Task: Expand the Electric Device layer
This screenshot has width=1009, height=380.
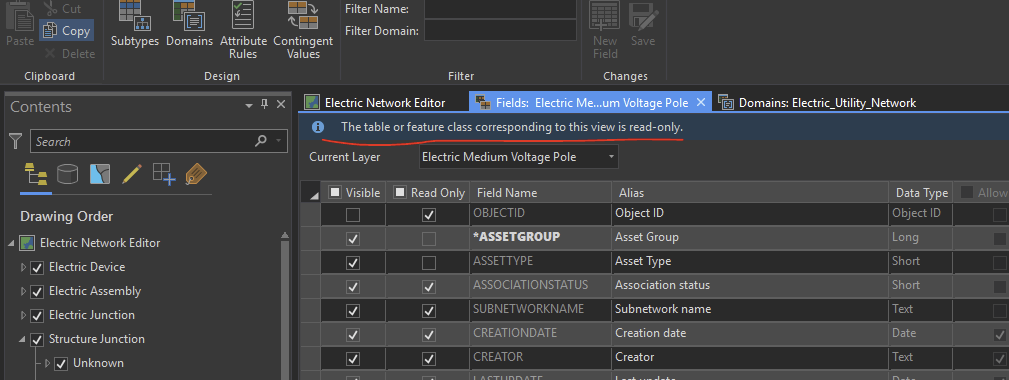Action: (24, 267)
